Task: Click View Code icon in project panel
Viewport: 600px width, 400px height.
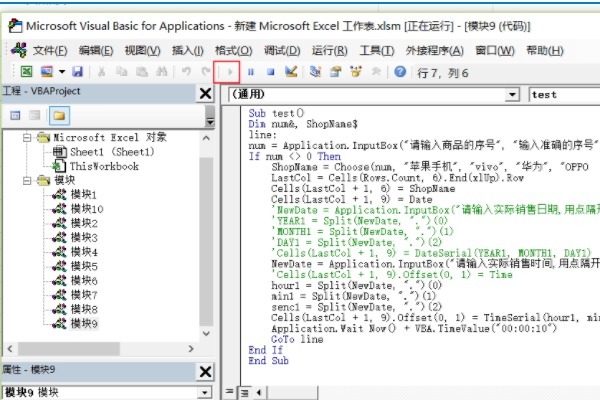Action: point(15,116)
